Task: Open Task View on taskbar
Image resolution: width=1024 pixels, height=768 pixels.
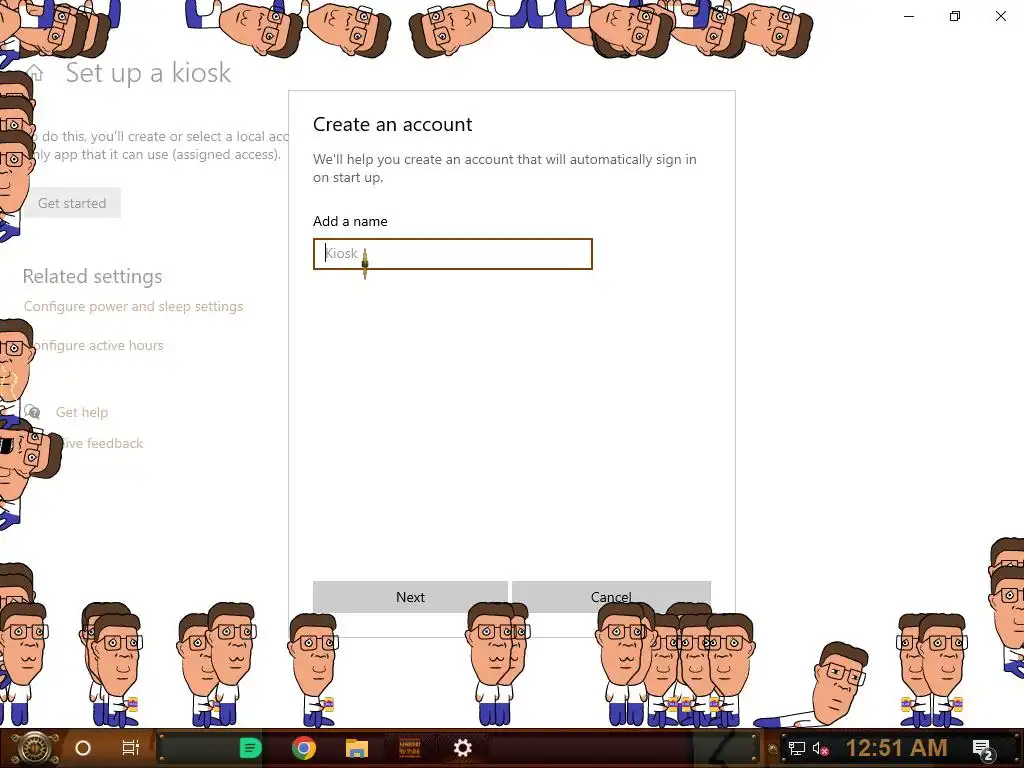Action: pyautogui.click(x=131, y=748)
